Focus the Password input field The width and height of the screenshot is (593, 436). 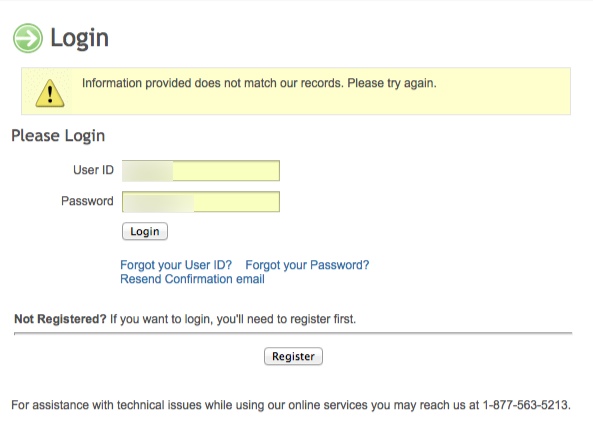pyautogui.click(x=201, y=202)
